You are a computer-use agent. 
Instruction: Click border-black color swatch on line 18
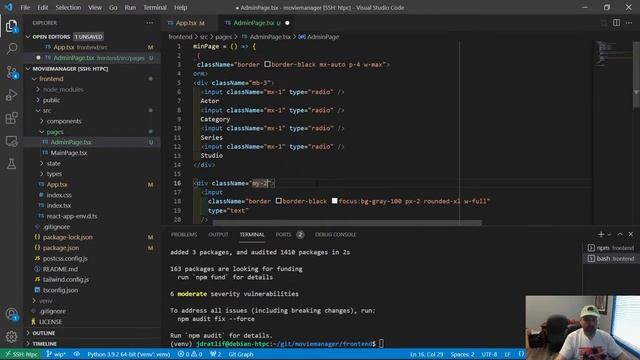tap(278, 201)
